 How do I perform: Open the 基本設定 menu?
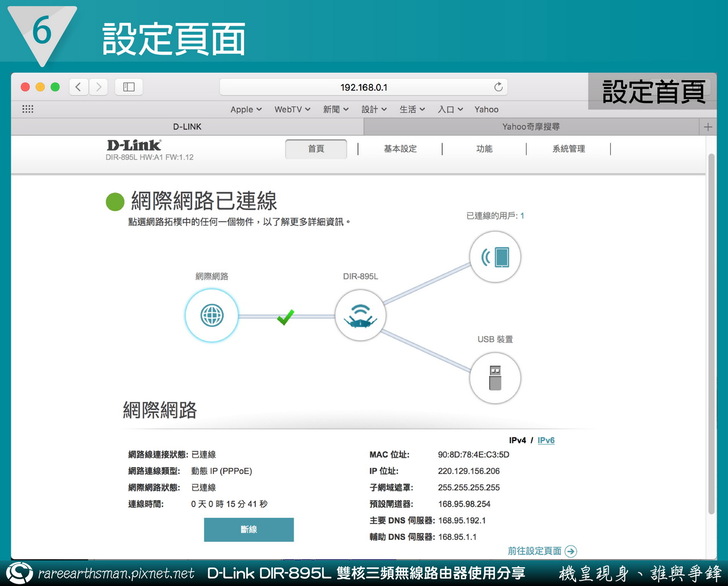point(400,149)
